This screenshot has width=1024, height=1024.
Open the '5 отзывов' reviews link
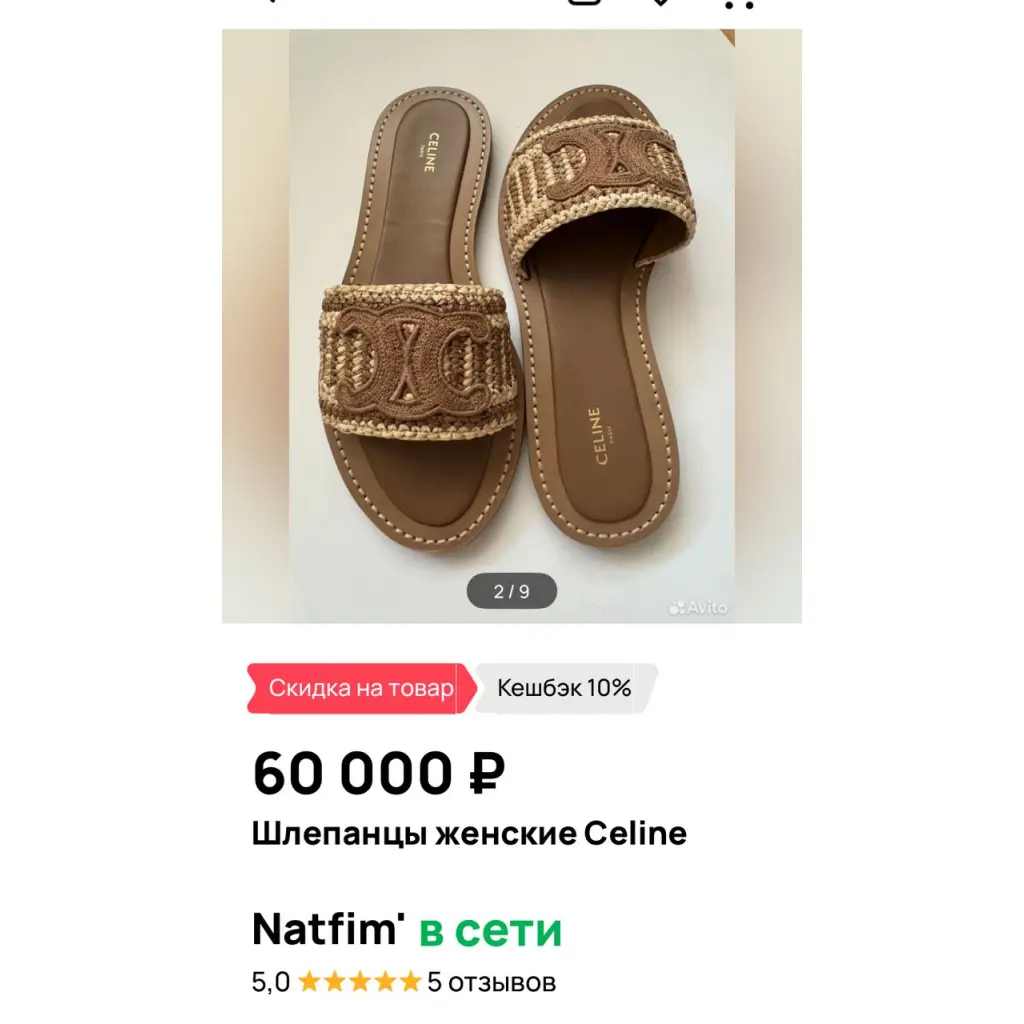pyautogui.click(x=491, y=982)
